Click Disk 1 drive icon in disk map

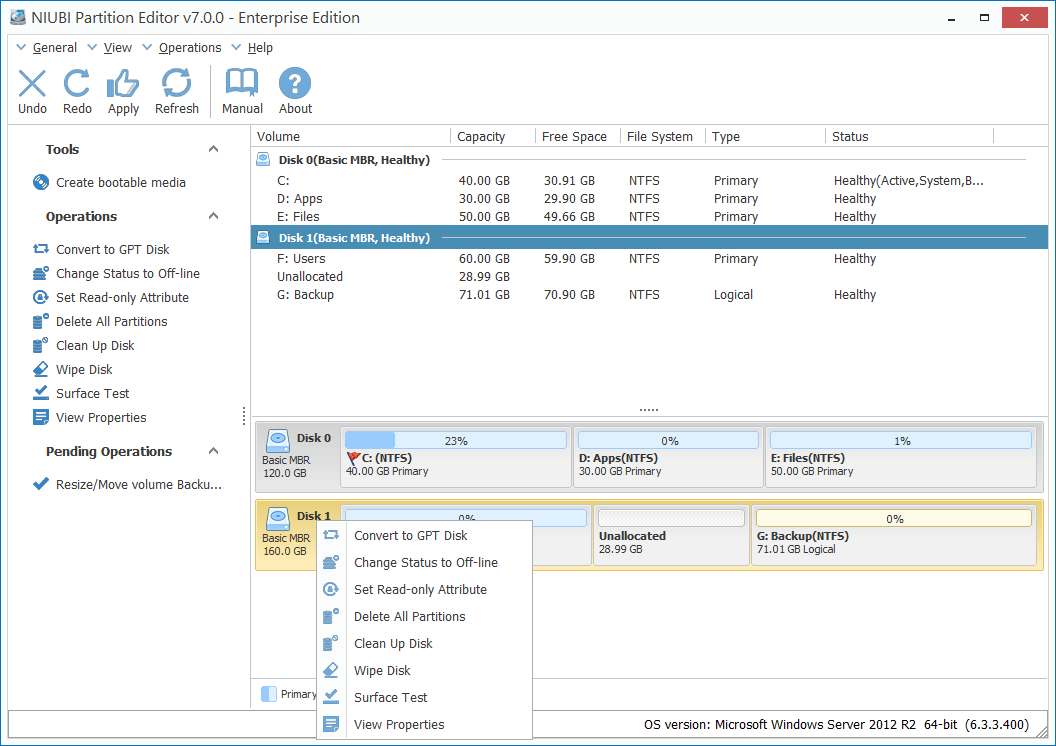click(277, 519)
